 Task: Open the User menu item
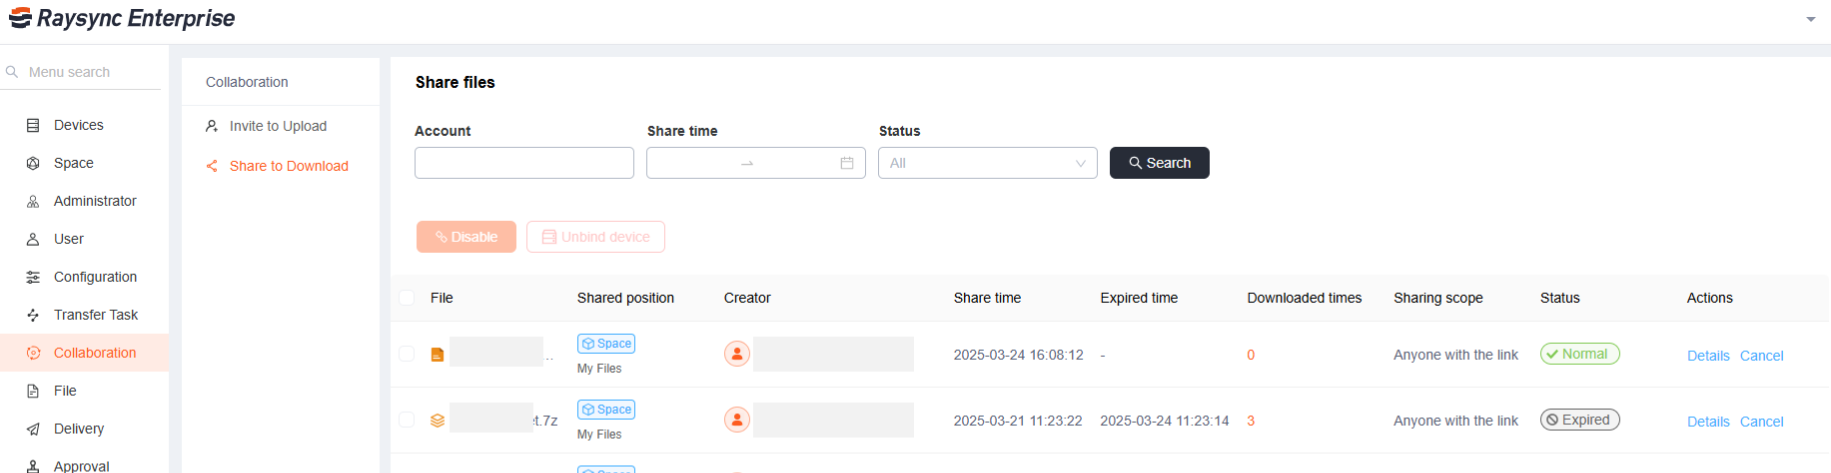point(84,239)
